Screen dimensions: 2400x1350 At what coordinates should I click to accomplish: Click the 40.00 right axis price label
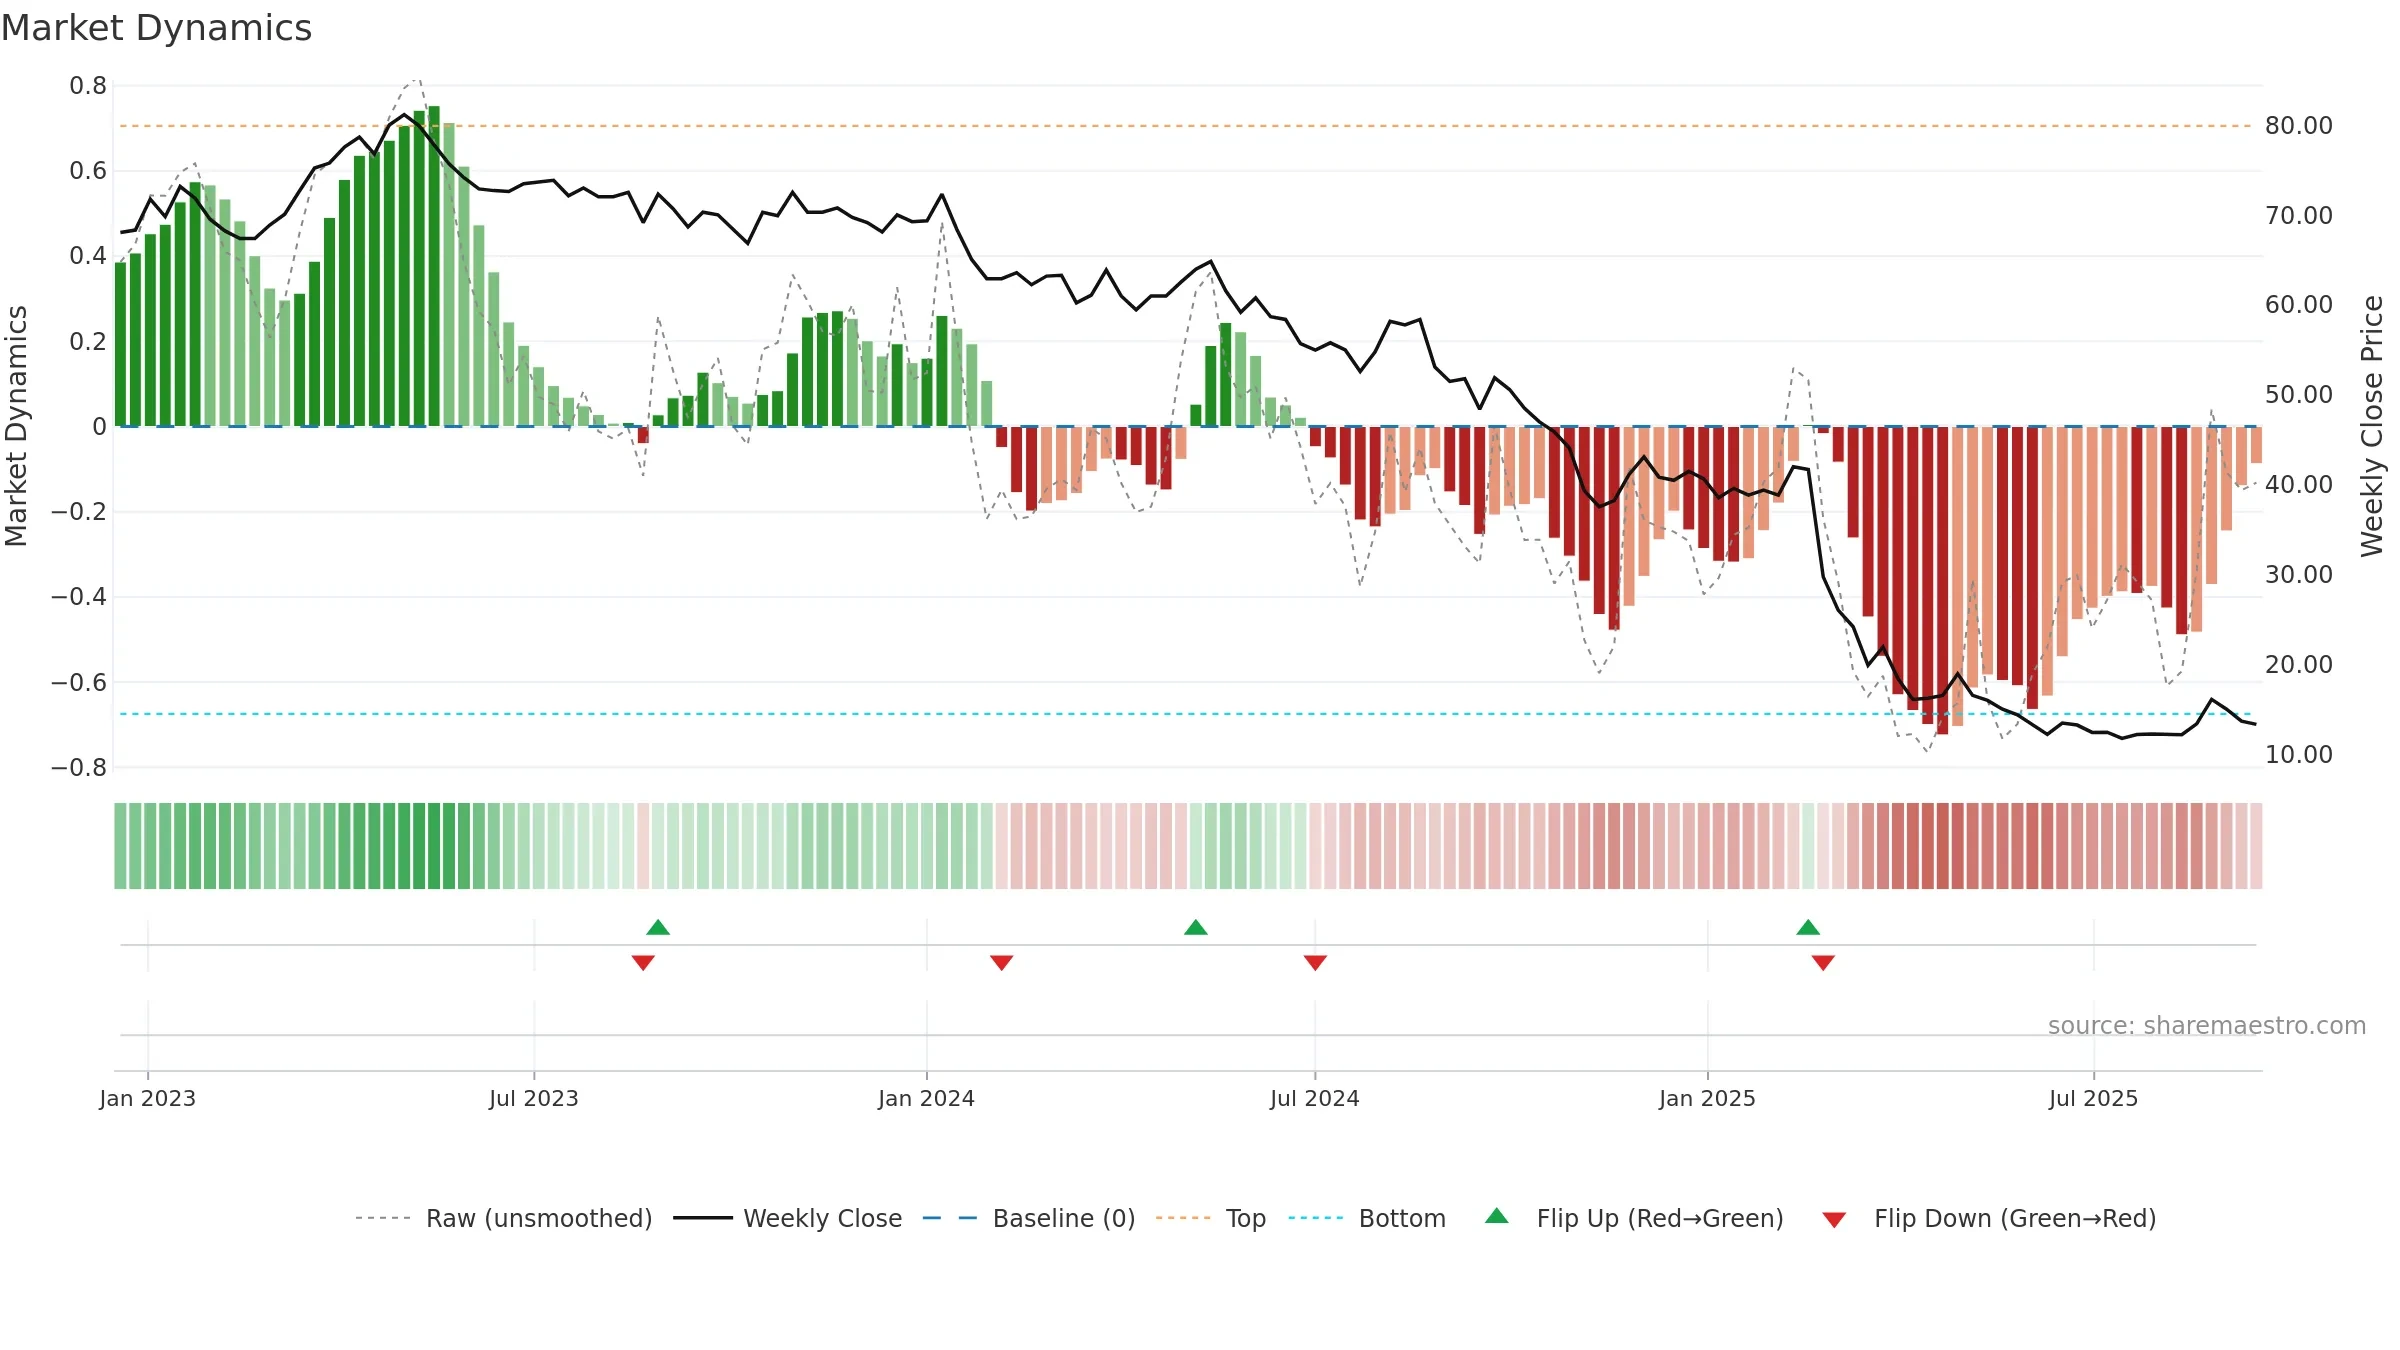[2299, 485]
